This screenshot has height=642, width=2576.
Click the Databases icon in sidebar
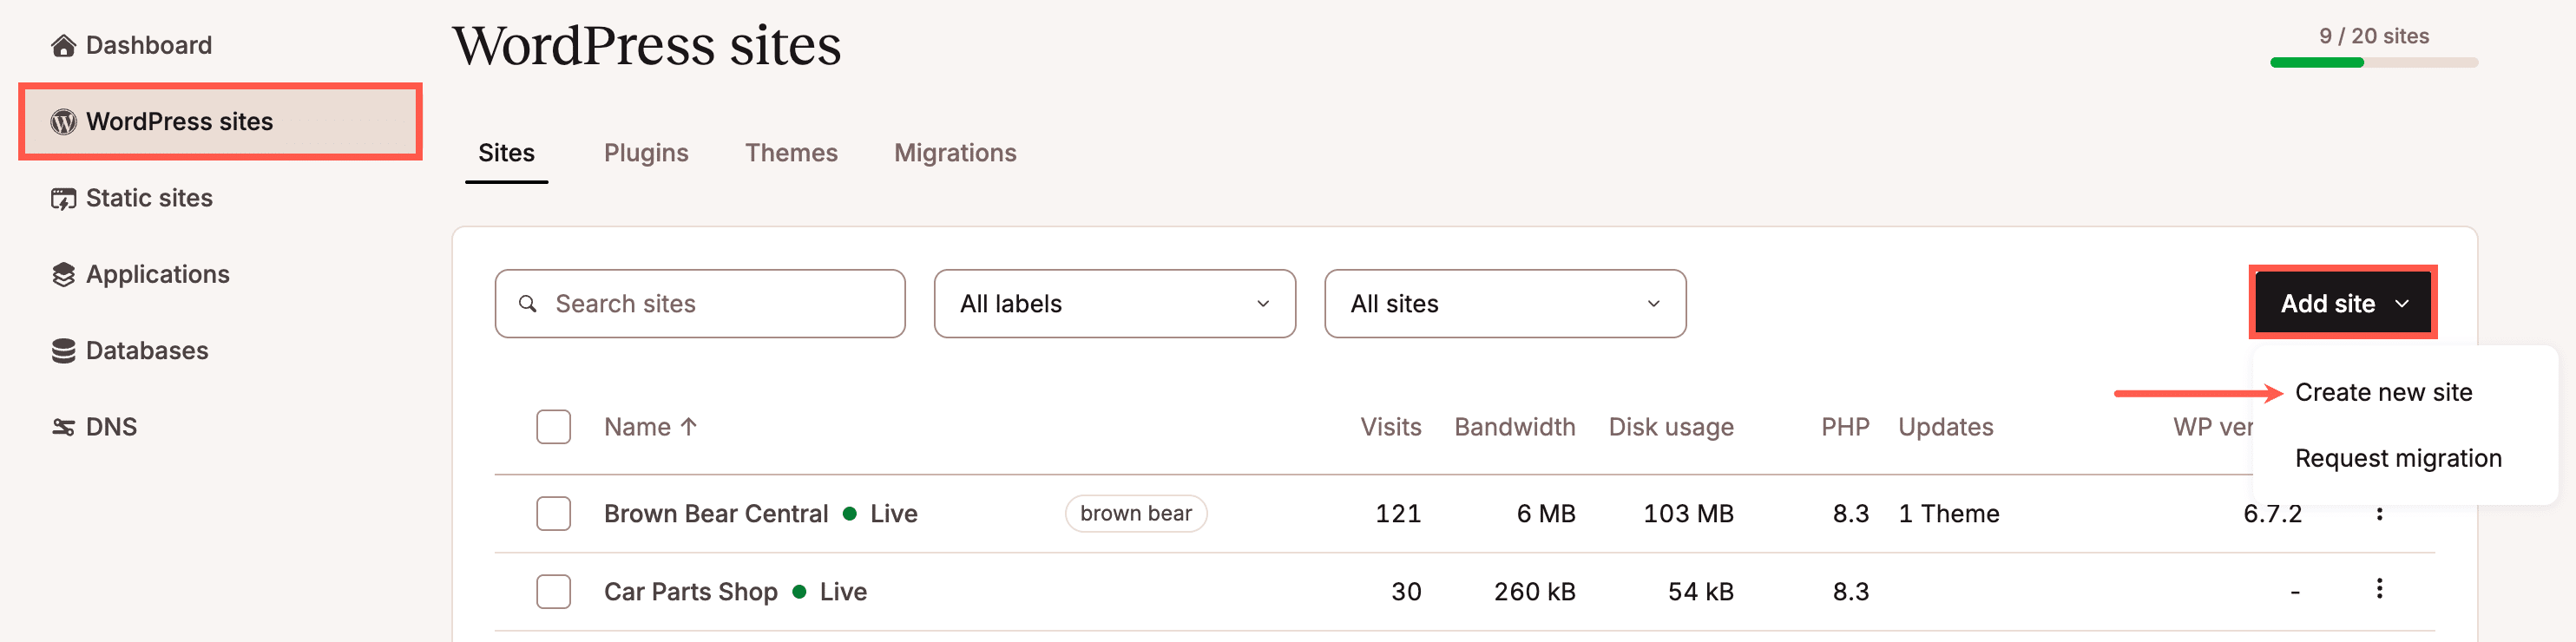63,351
